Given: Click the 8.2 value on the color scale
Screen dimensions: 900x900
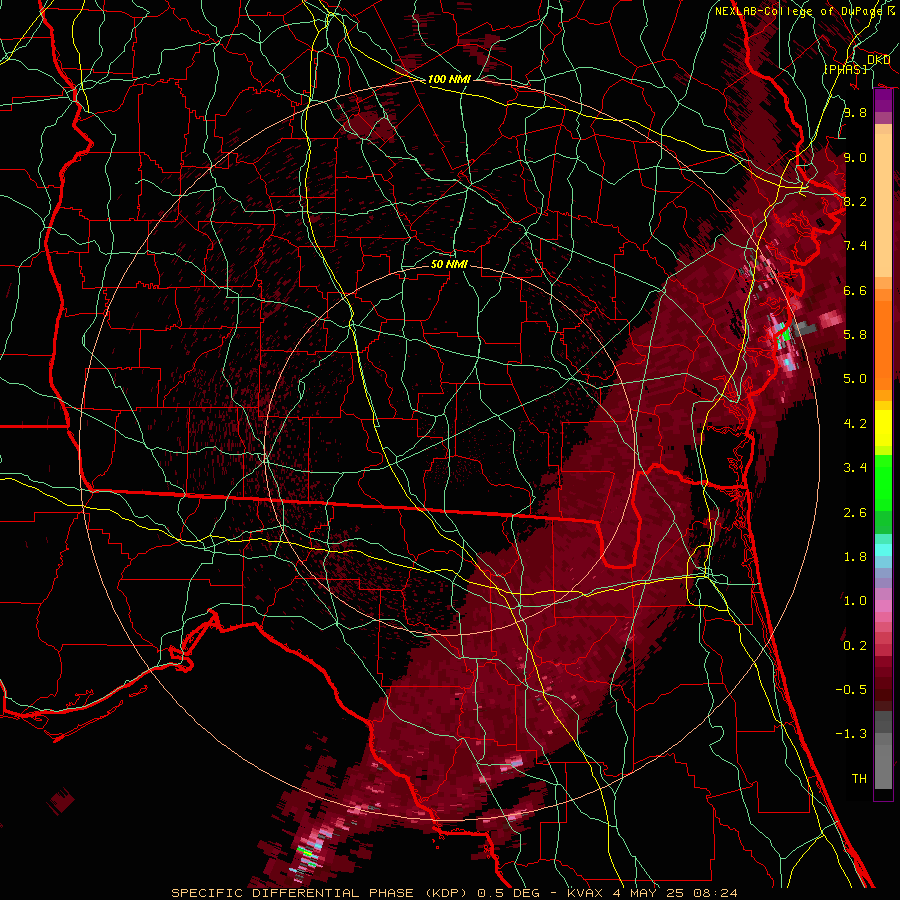Looking at the screenshot, I should [855, 201].
